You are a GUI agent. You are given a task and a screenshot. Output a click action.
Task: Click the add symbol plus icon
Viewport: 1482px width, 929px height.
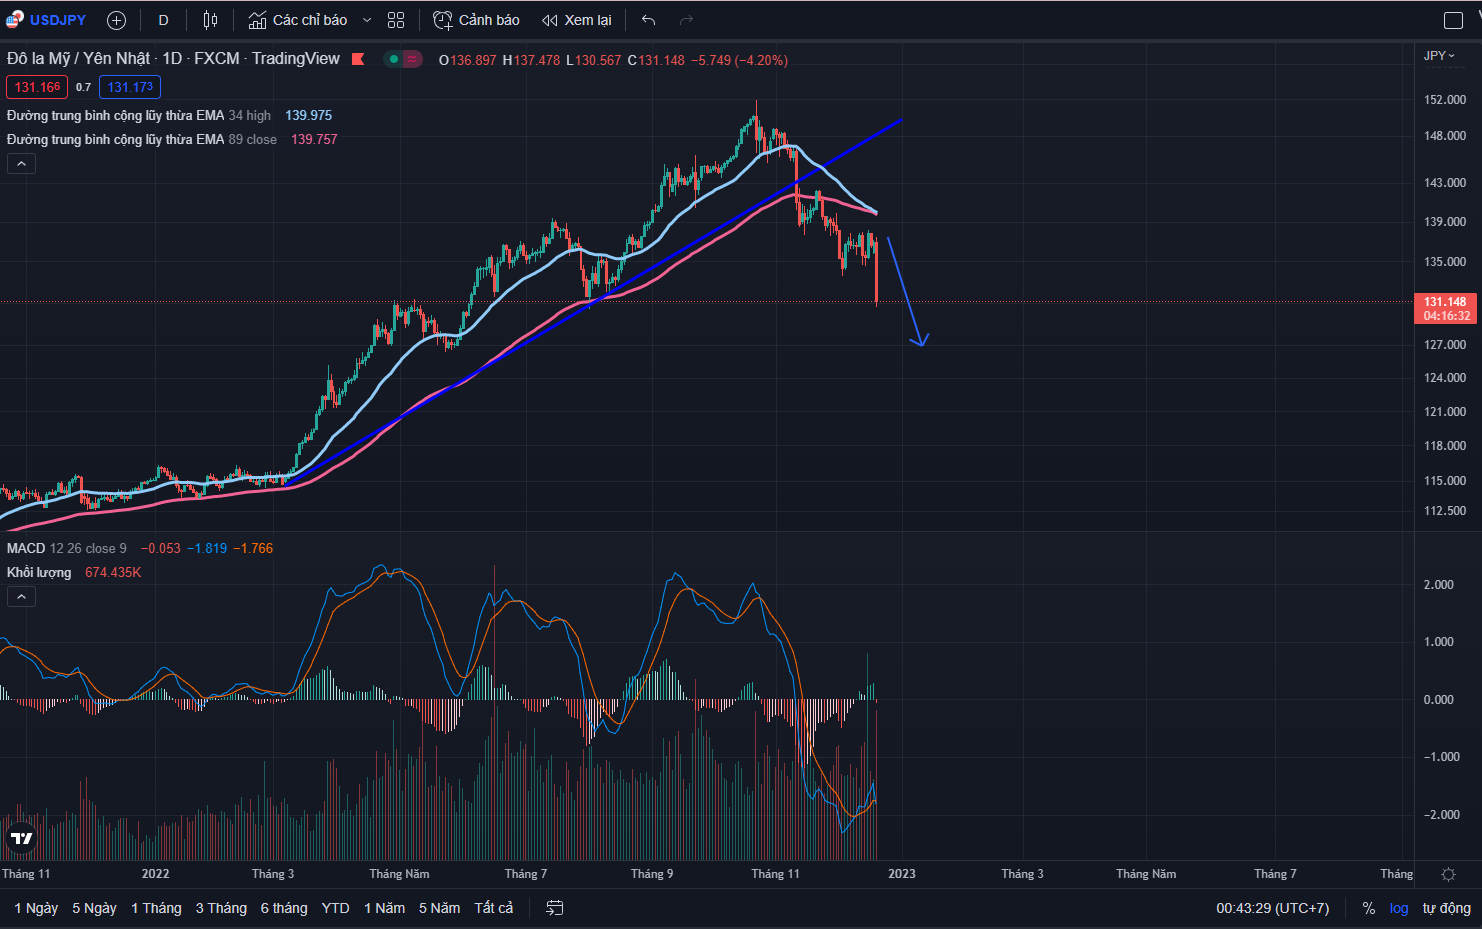pyautogui.click(x=116, y=20)
